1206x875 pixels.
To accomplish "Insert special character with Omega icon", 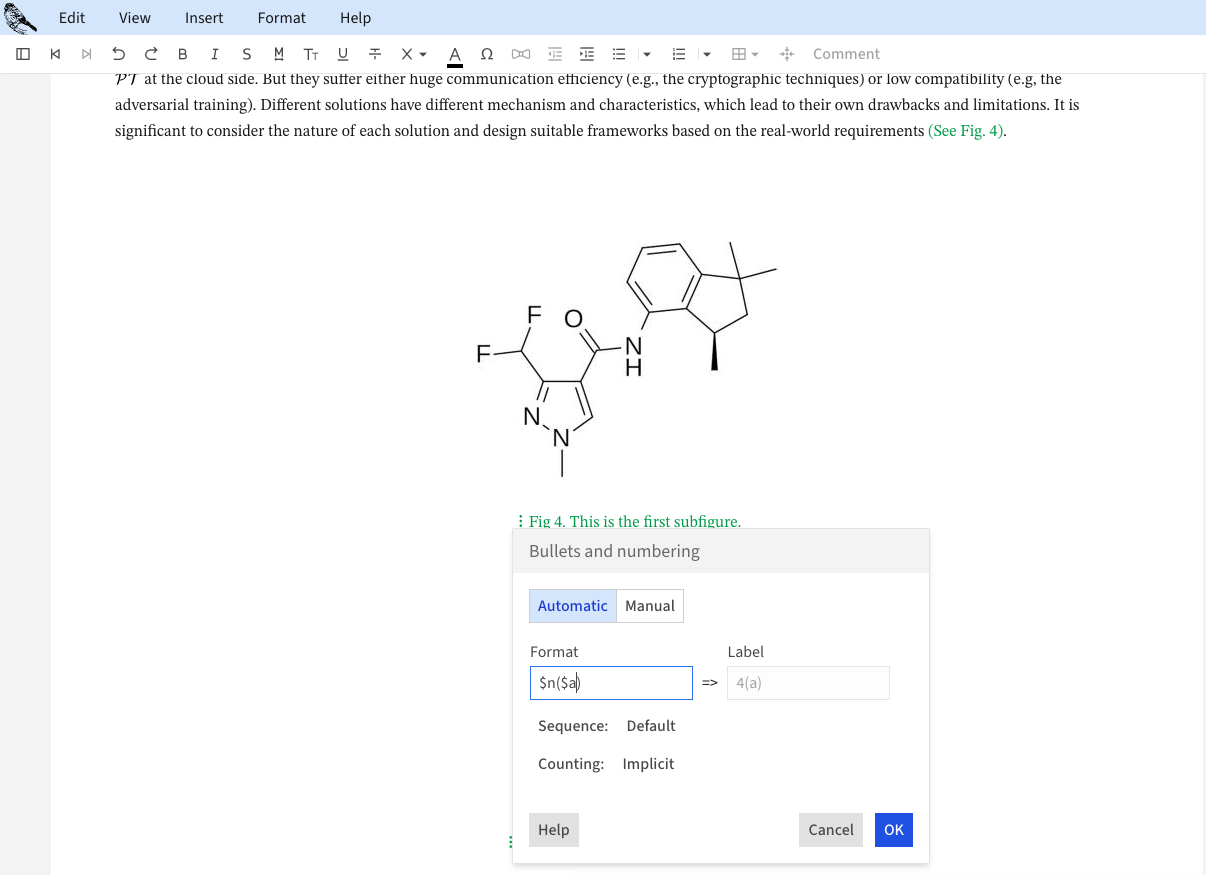I will [x=487, y=54].
